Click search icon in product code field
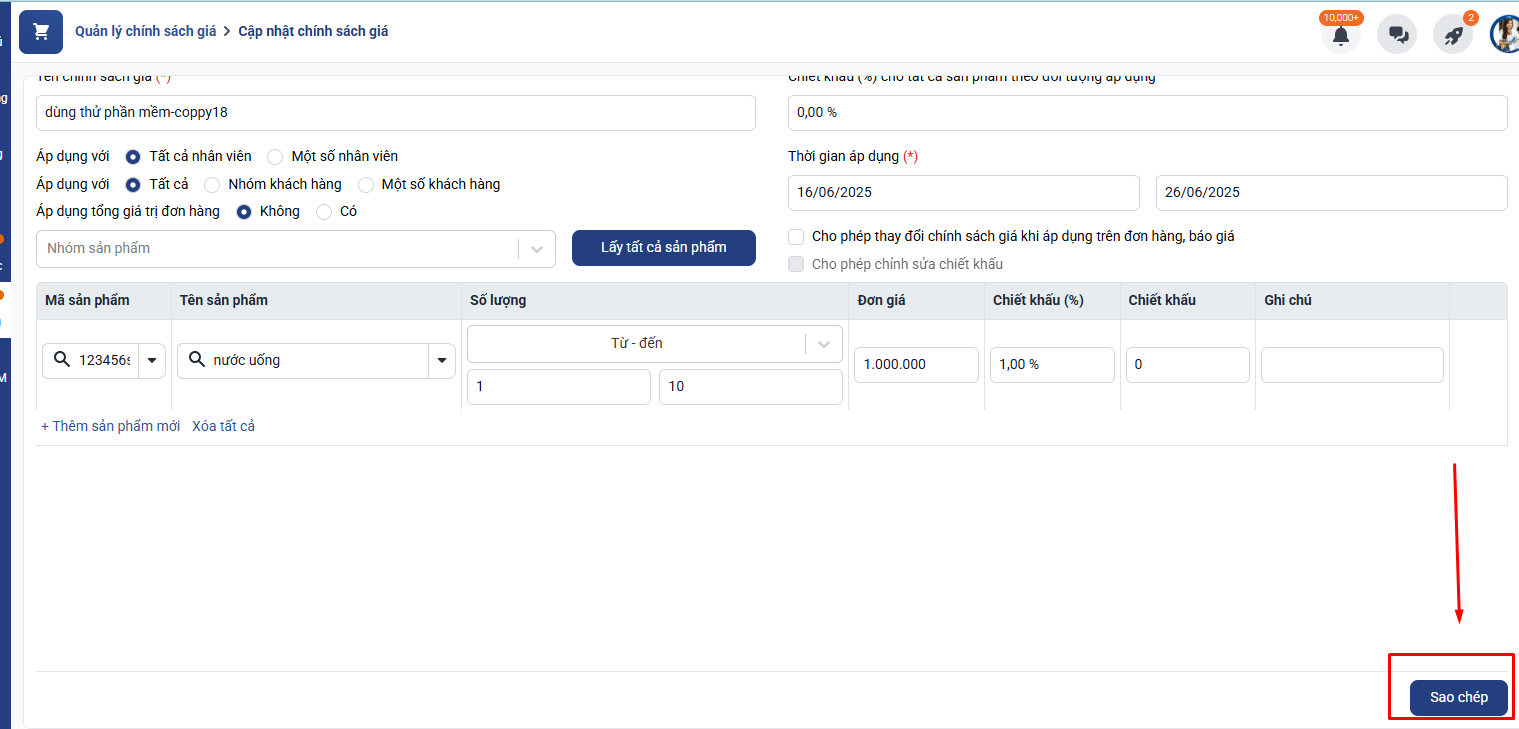This screenshot has width=1519, height=729. [x=62, y=360]
